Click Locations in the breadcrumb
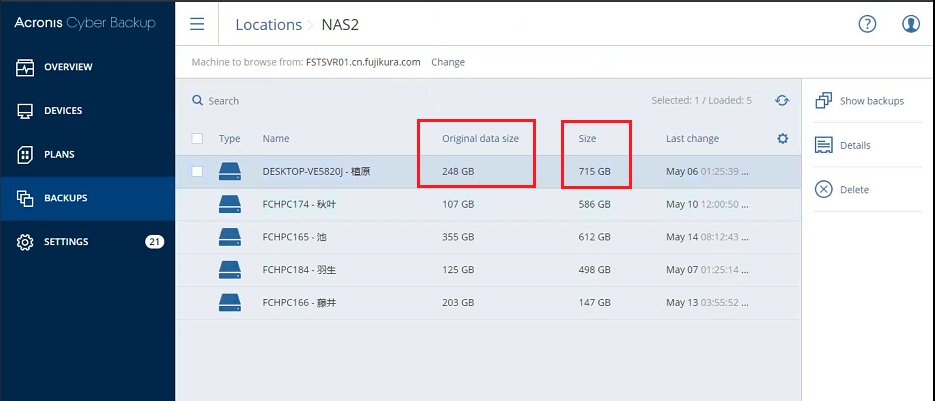The width and height of the screenshot is (935, 401). (268, 25)
